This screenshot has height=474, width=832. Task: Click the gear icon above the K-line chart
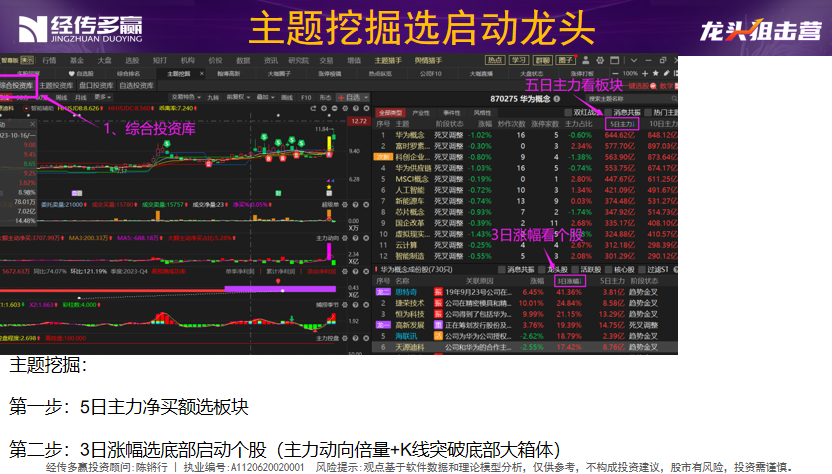pos(345,108)
